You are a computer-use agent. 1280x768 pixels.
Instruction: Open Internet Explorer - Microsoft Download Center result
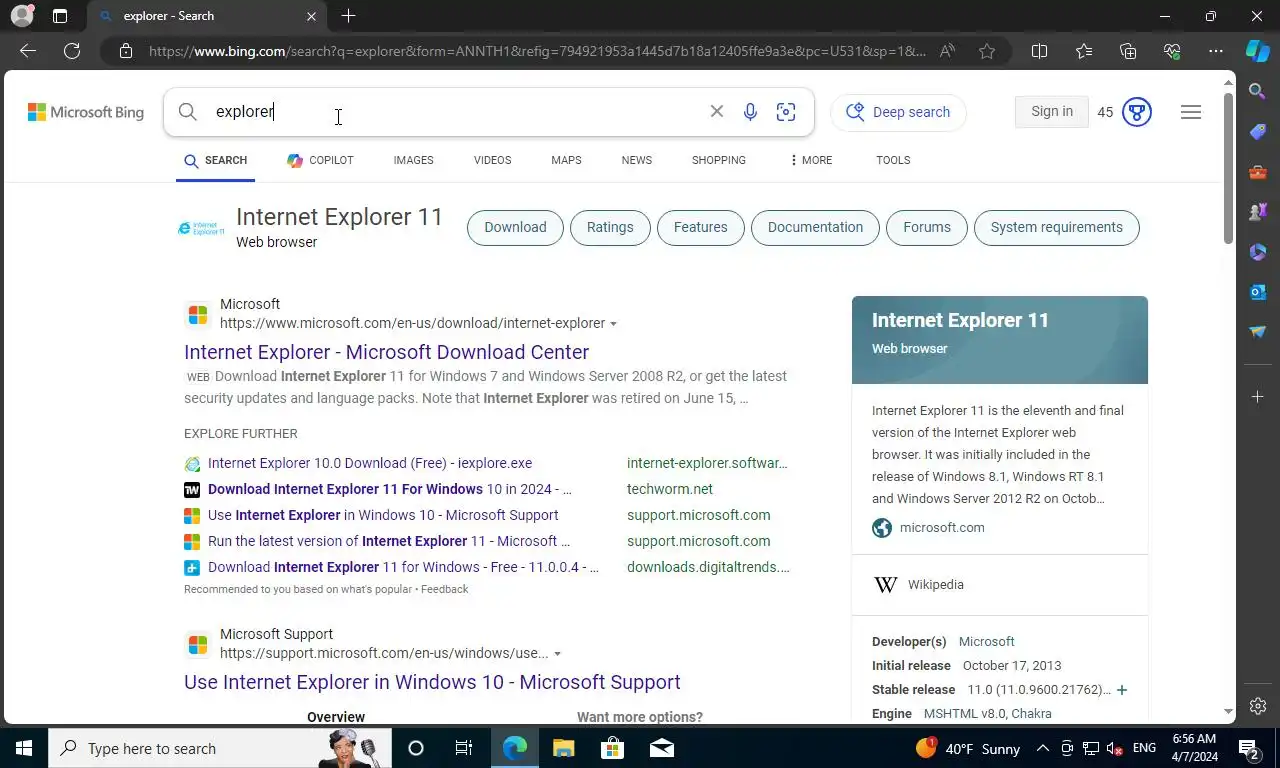386,352
